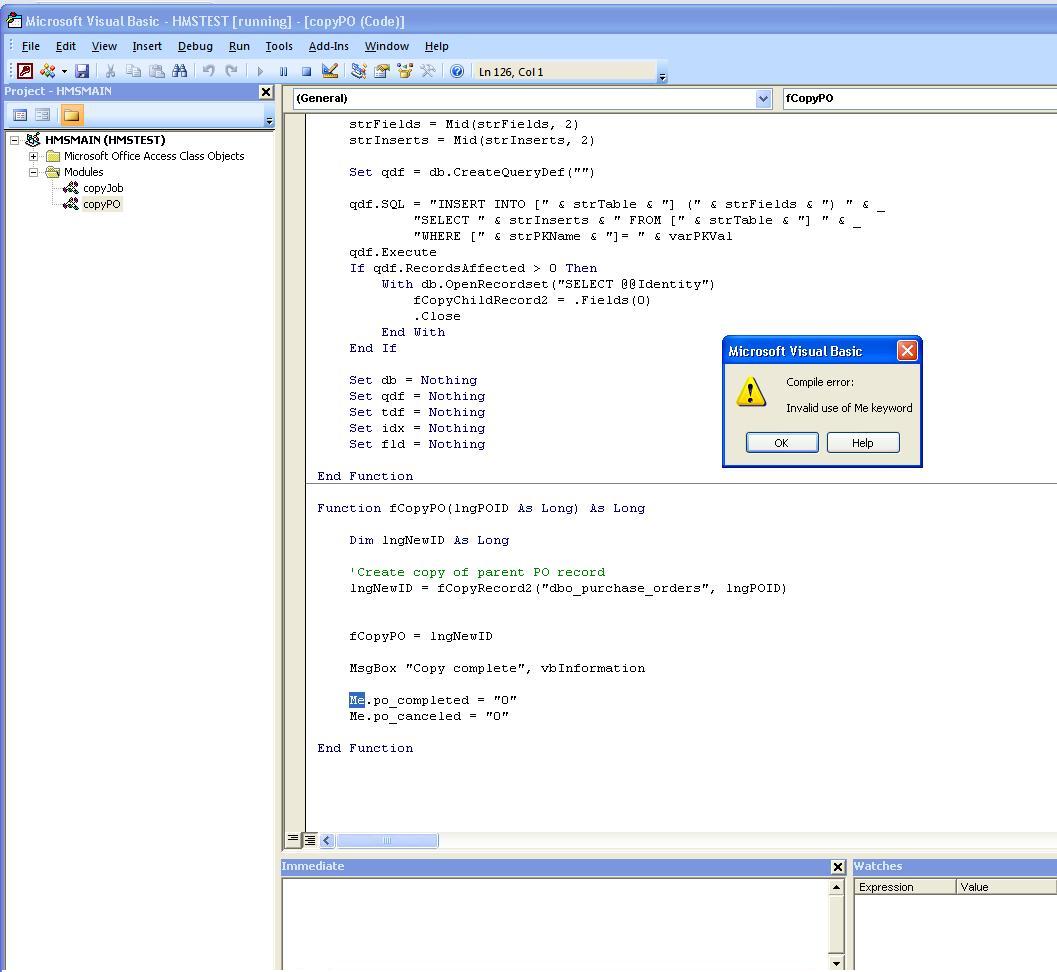Click OK in the compile error dialog
Image resolution: width=1057 pixels, height=972 pixels.
[781, 443]
